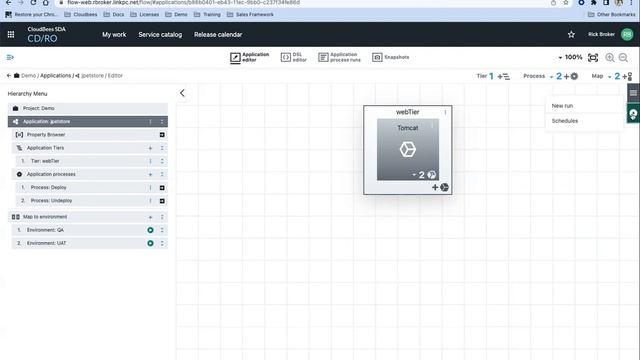This screenshot has width=640, height=360.
Task: Switch to Application editor view
Action: [249, 57]
